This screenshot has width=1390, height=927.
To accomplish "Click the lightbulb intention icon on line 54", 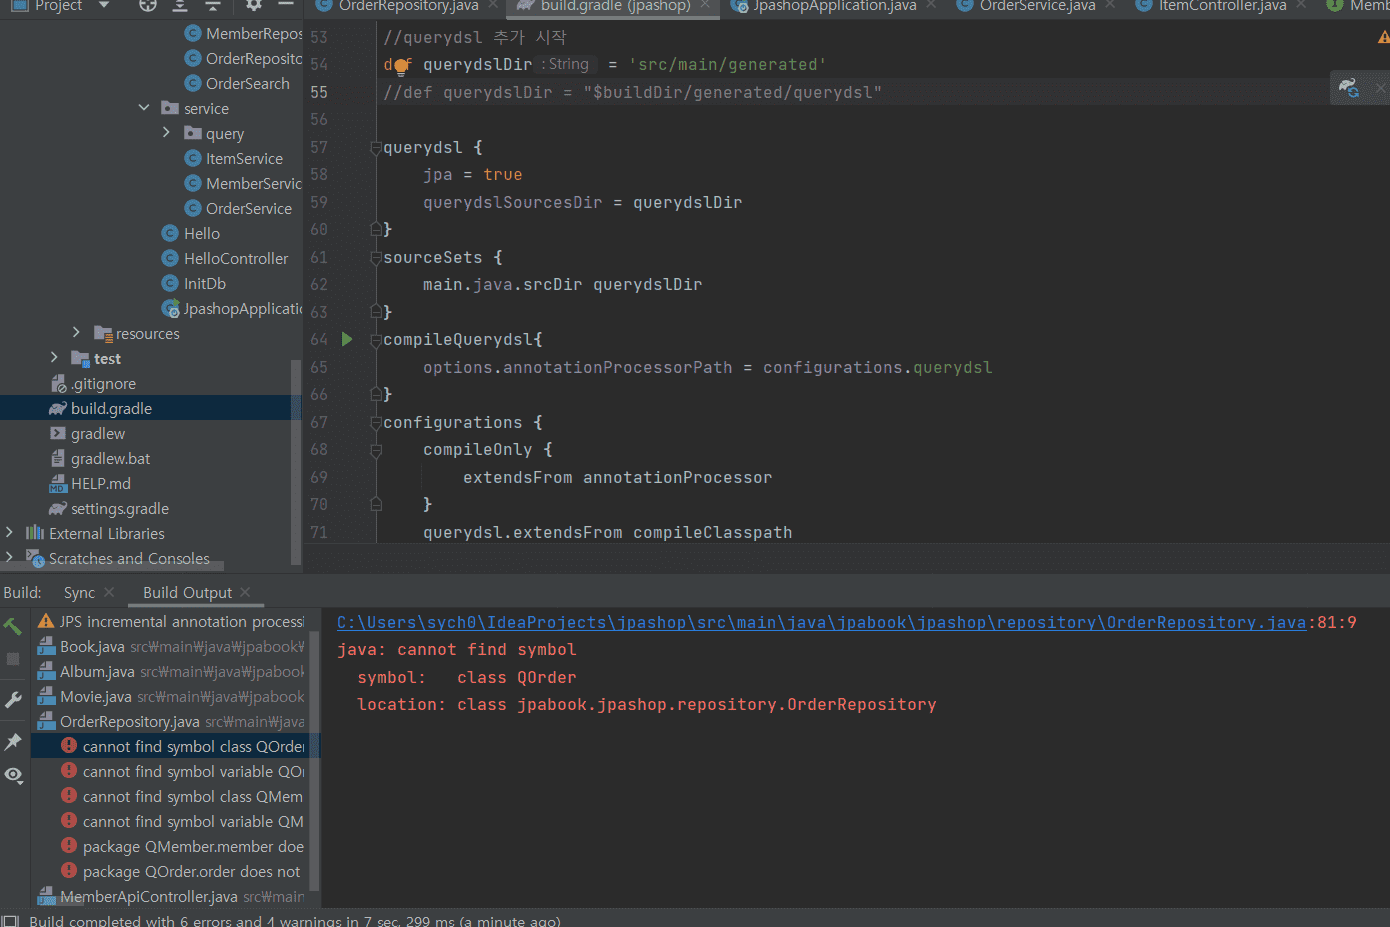I will point(401,66).
